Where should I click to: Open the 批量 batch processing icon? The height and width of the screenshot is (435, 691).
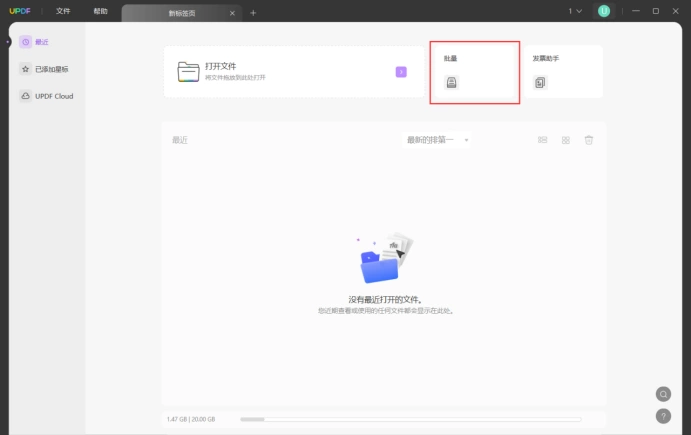(x=451, y=82)
